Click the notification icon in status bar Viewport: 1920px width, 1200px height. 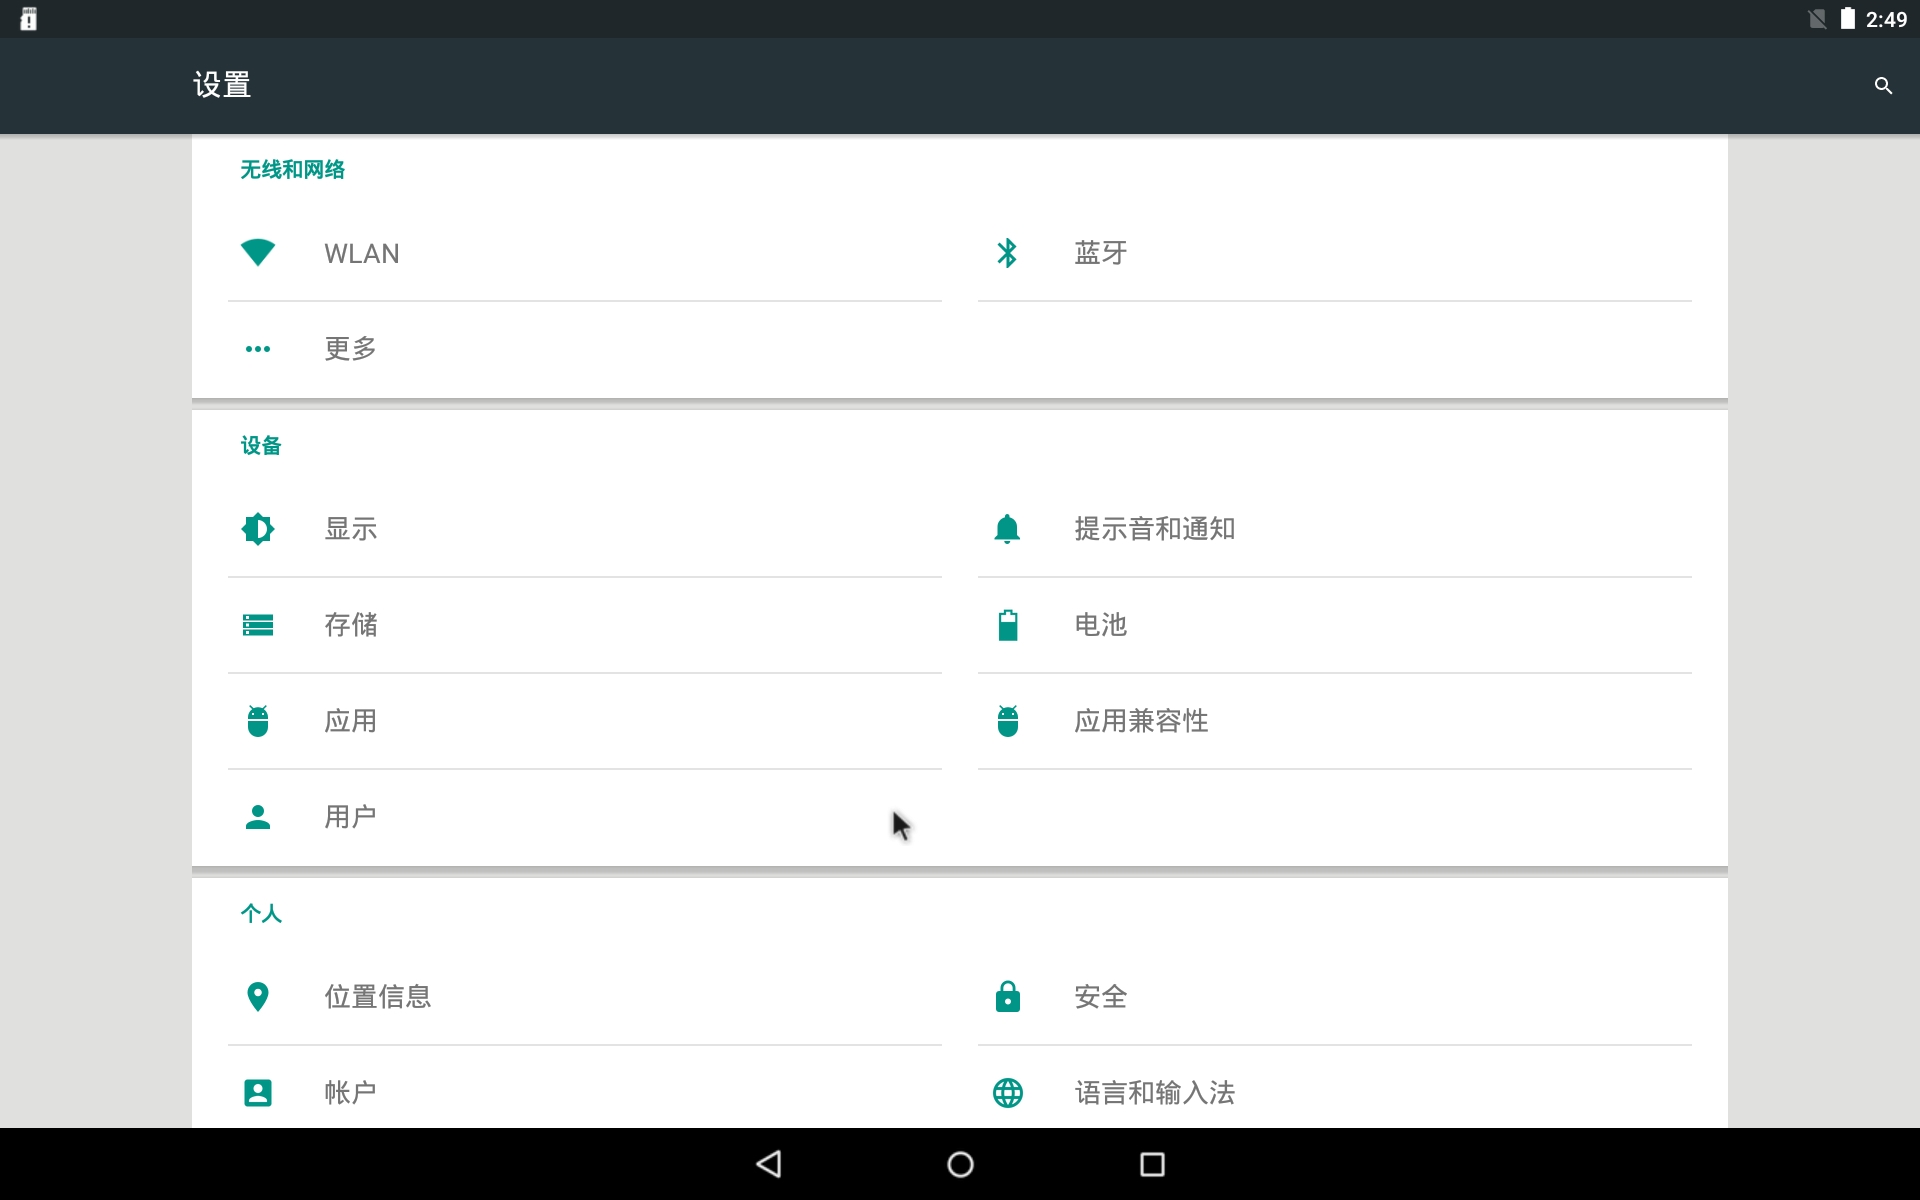click(x=28, y=19)
